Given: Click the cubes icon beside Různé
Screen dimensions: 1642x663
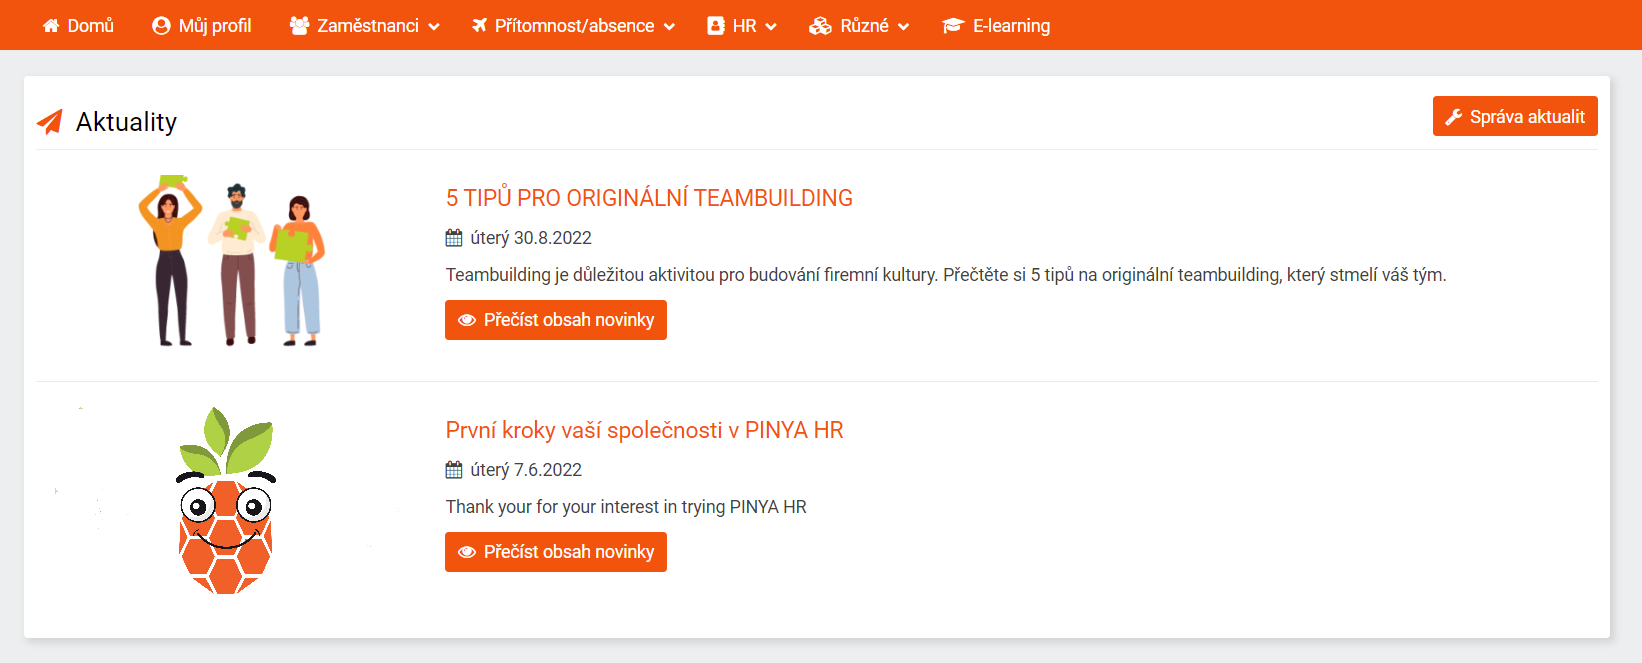Looking at the screenshot, I should pyautogui.click(x=820, y=26).
